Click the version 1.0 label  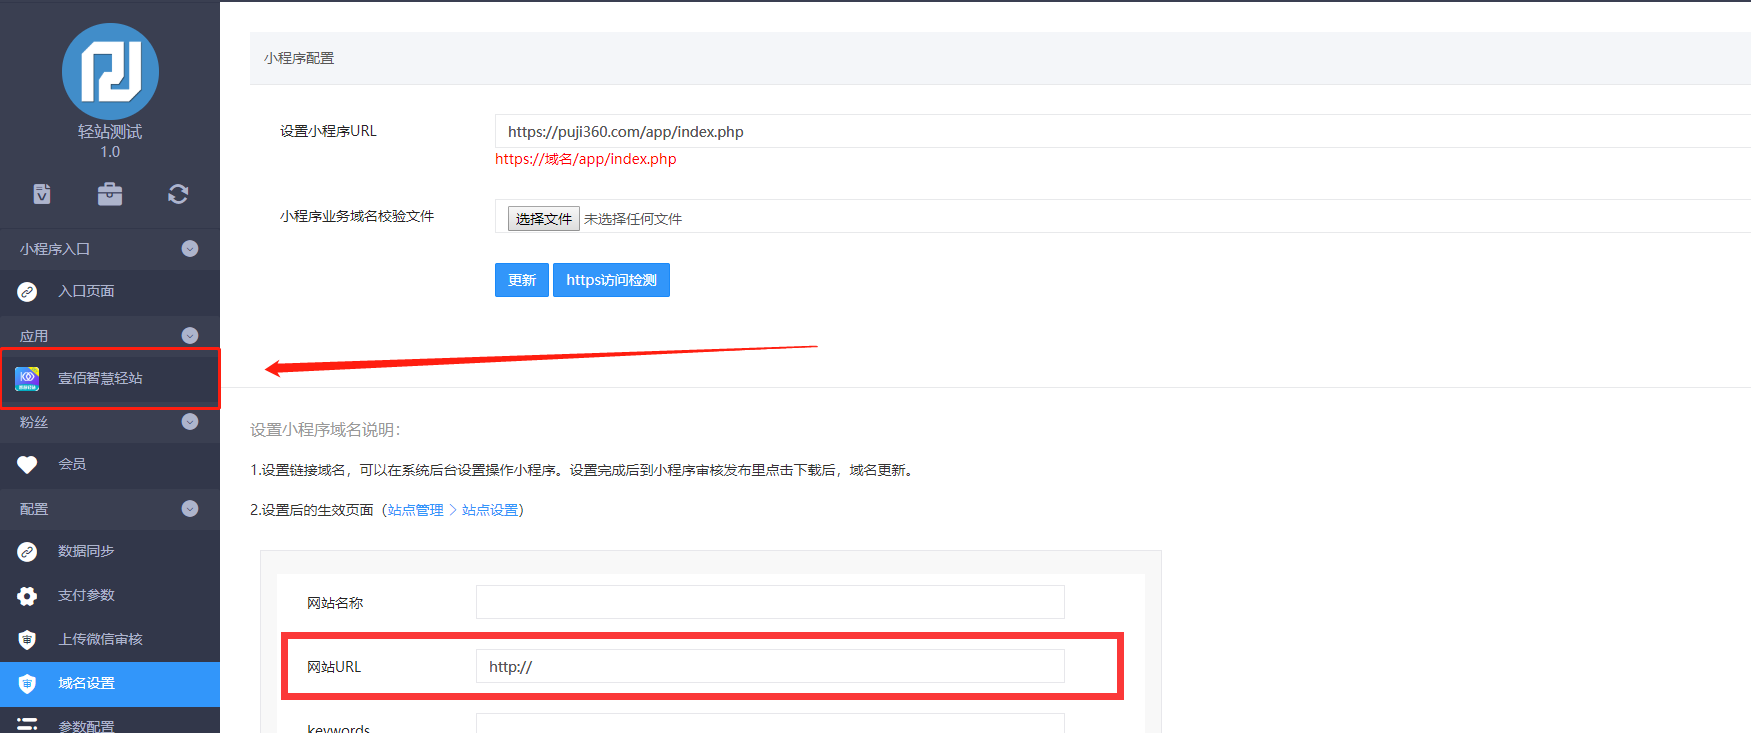110,152
